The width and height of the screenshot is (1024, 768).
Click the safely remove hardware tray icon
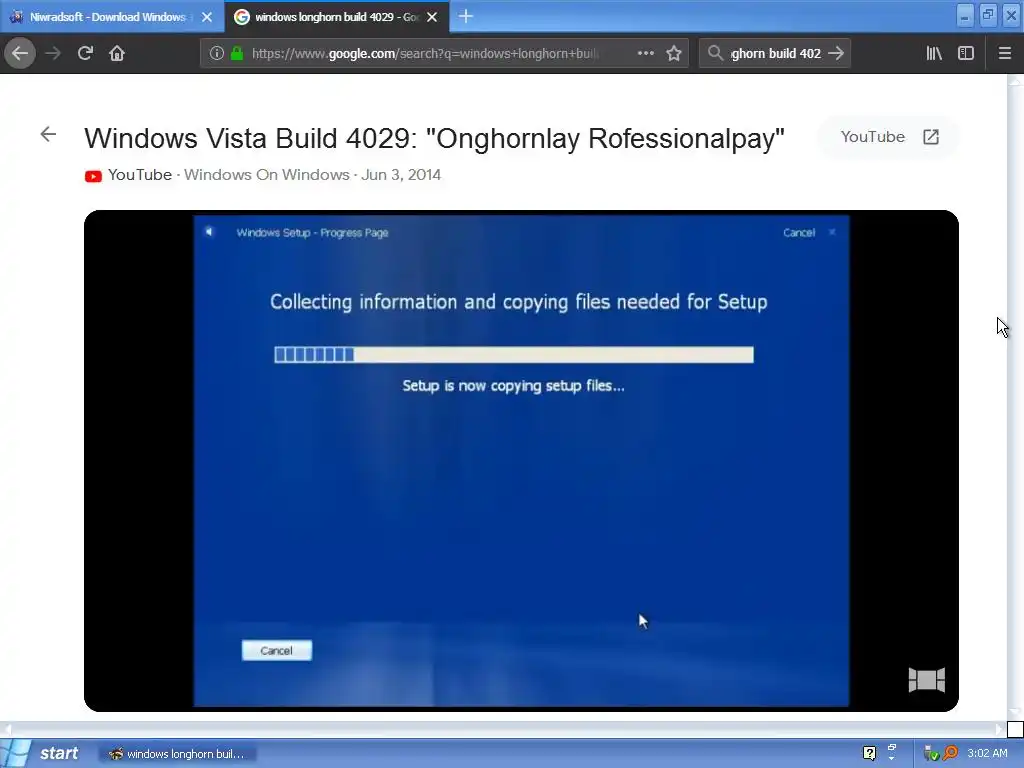(931, 754)
